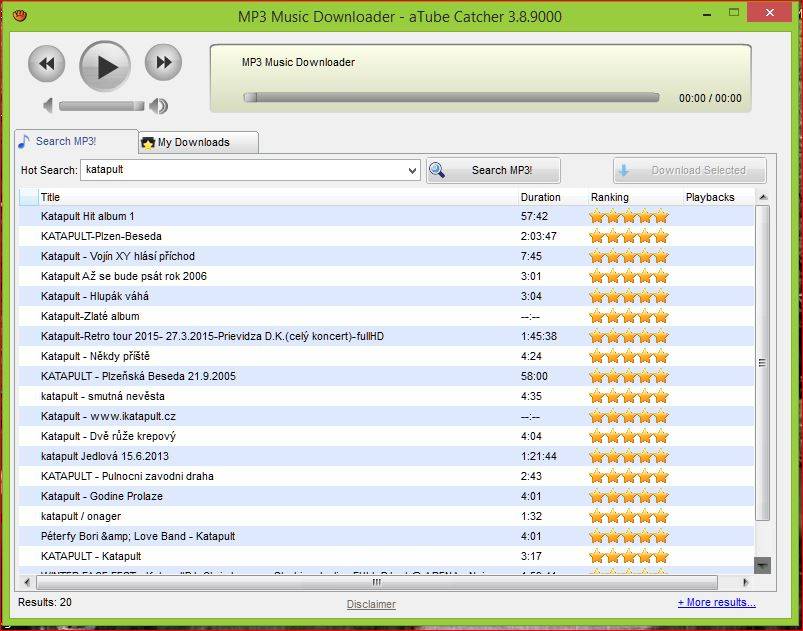Skip back with the rewind button
This screenshot has width=803, height=631.
(x=47, y=64)
